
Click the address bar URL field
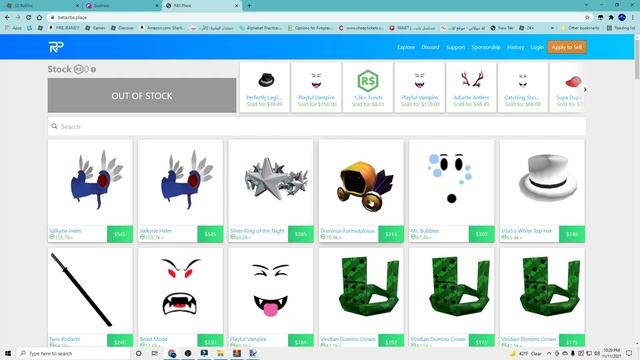pyautogui.click(x=318, y=18)
